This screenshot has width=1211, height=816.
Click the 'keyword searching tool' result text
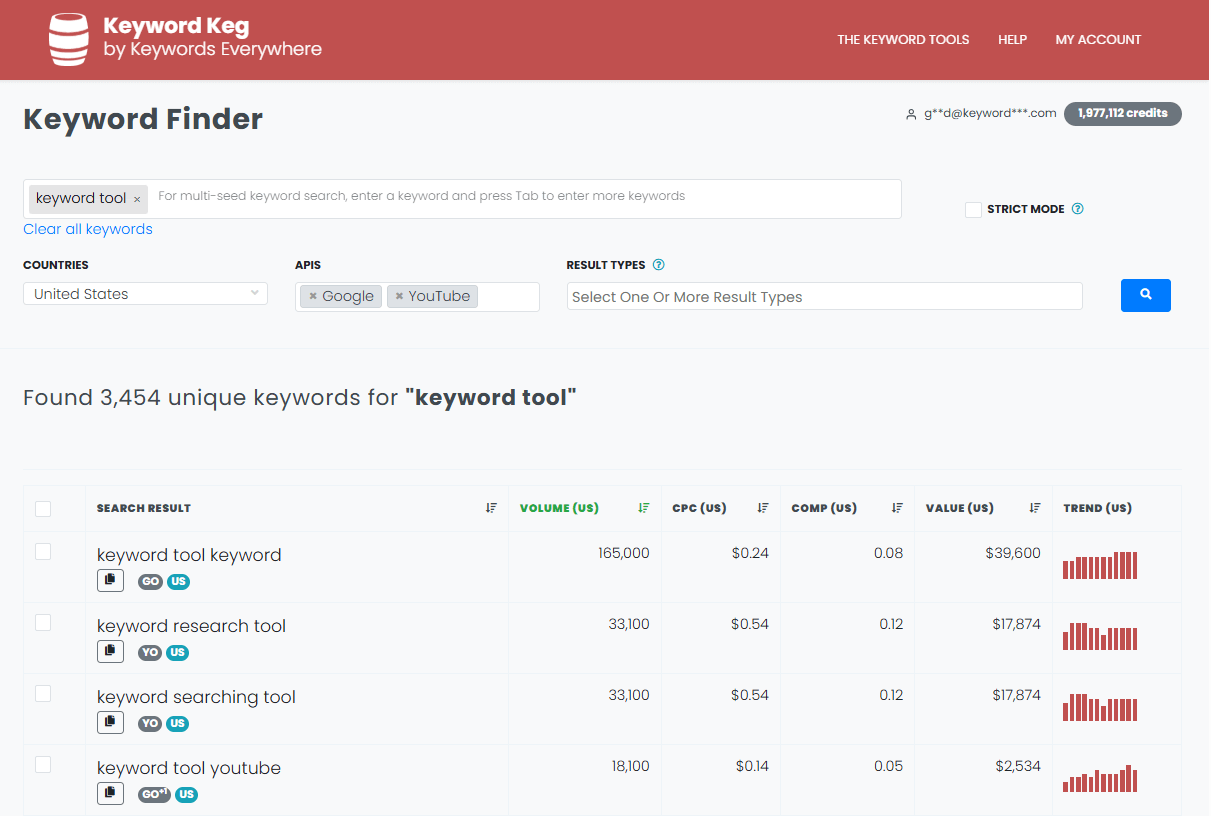click(x=196, y=697)
